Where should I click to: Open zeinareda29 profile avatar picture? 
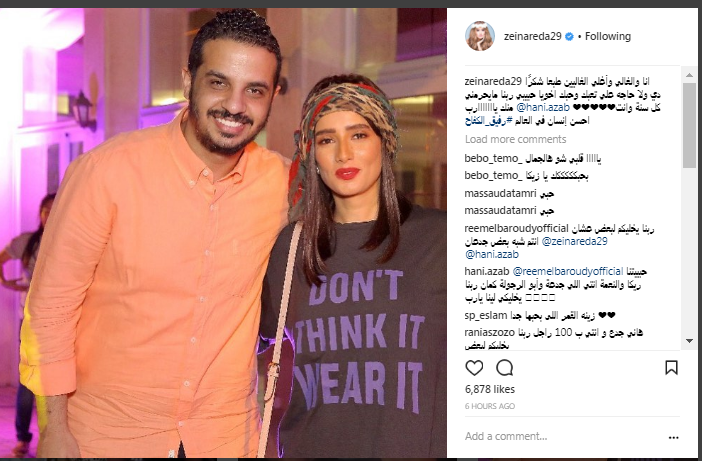(480, 36)
